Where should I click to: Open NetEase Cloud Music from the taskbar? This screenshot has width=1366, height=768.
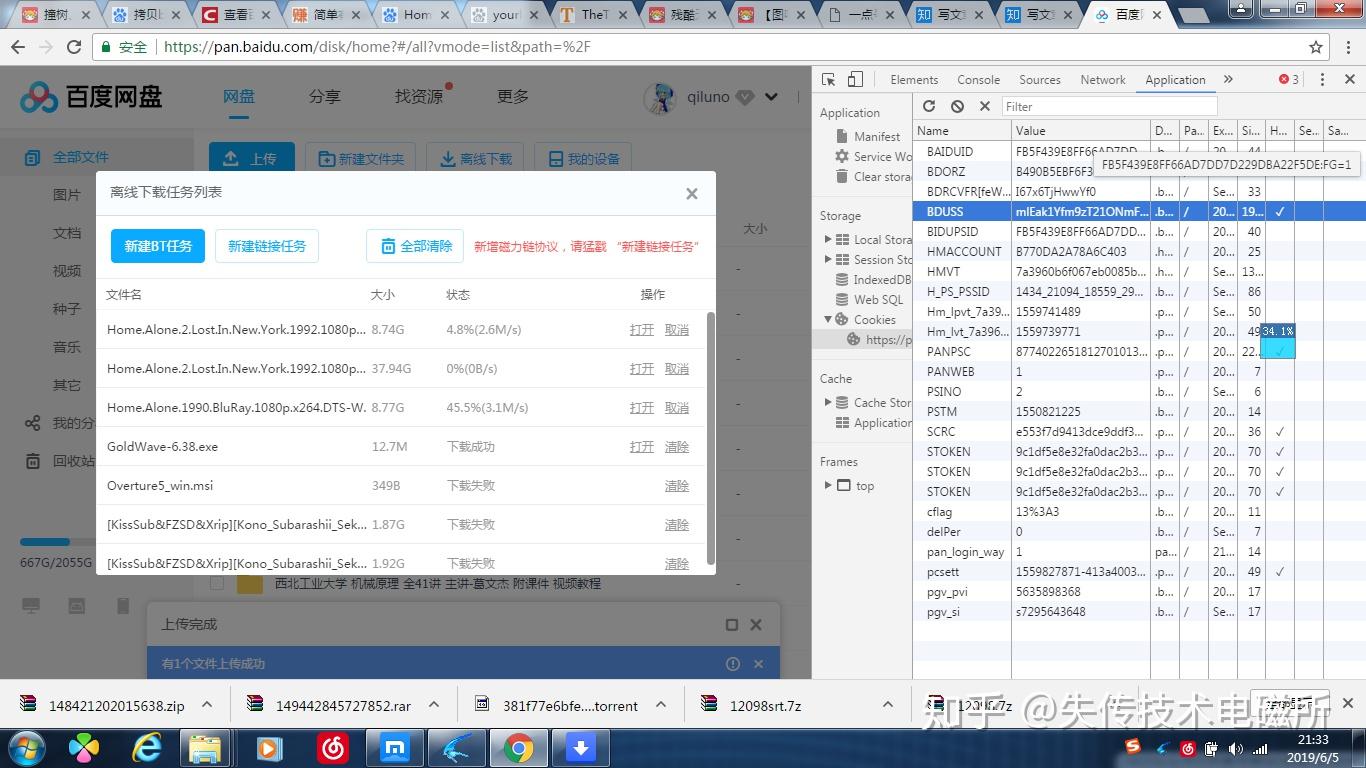click(x=332, y=748)
